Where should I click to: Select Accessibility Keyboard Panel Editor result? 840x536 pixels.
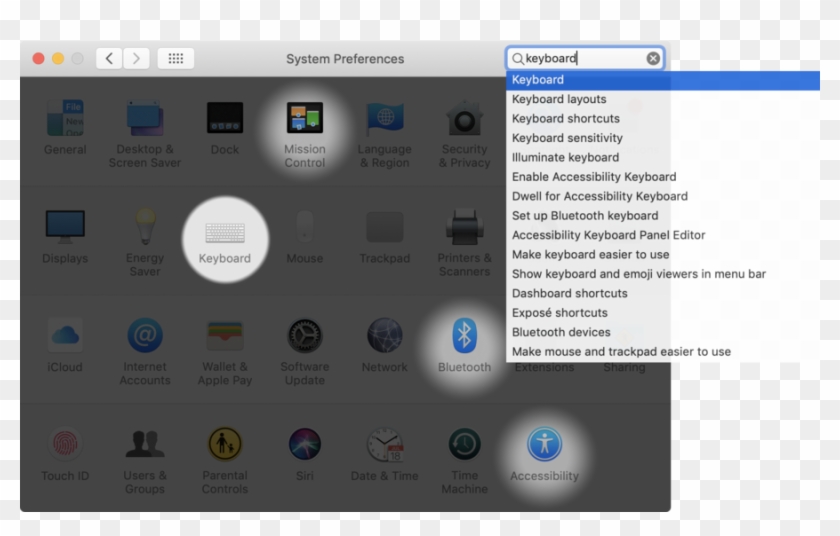tap(663, 235)
